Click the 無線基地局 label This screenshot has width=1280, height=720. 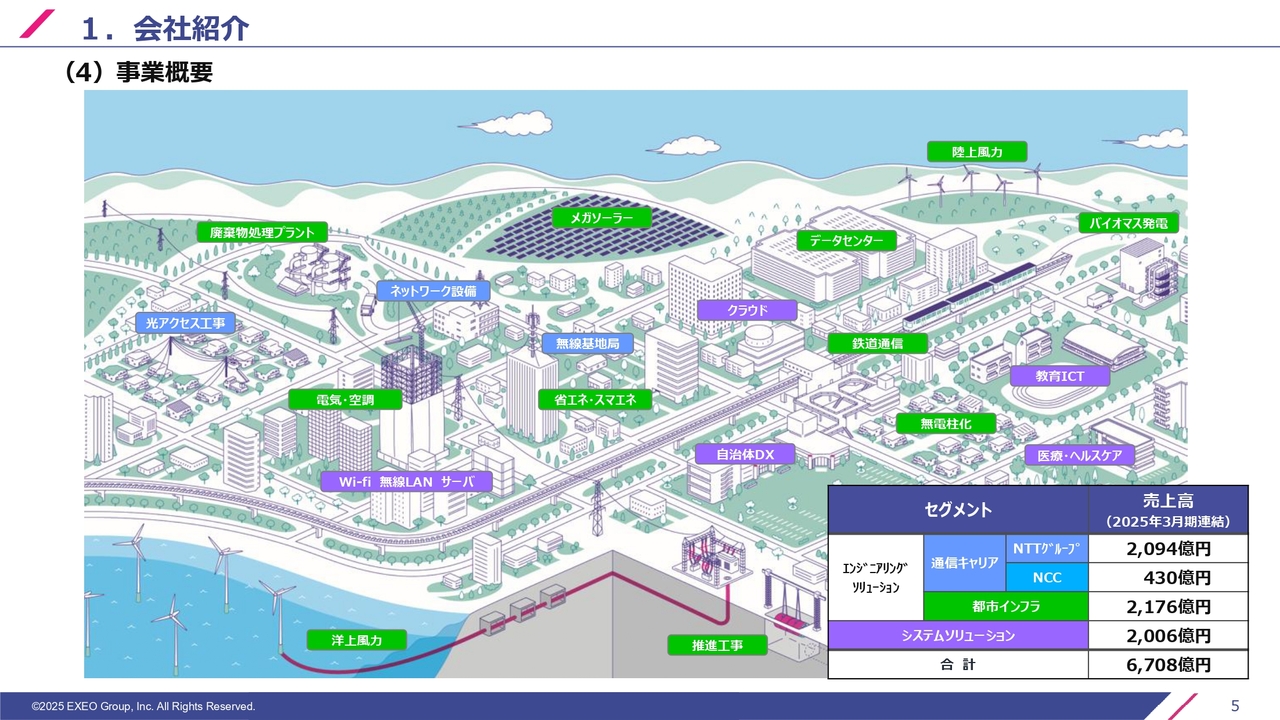pos(587,343)
